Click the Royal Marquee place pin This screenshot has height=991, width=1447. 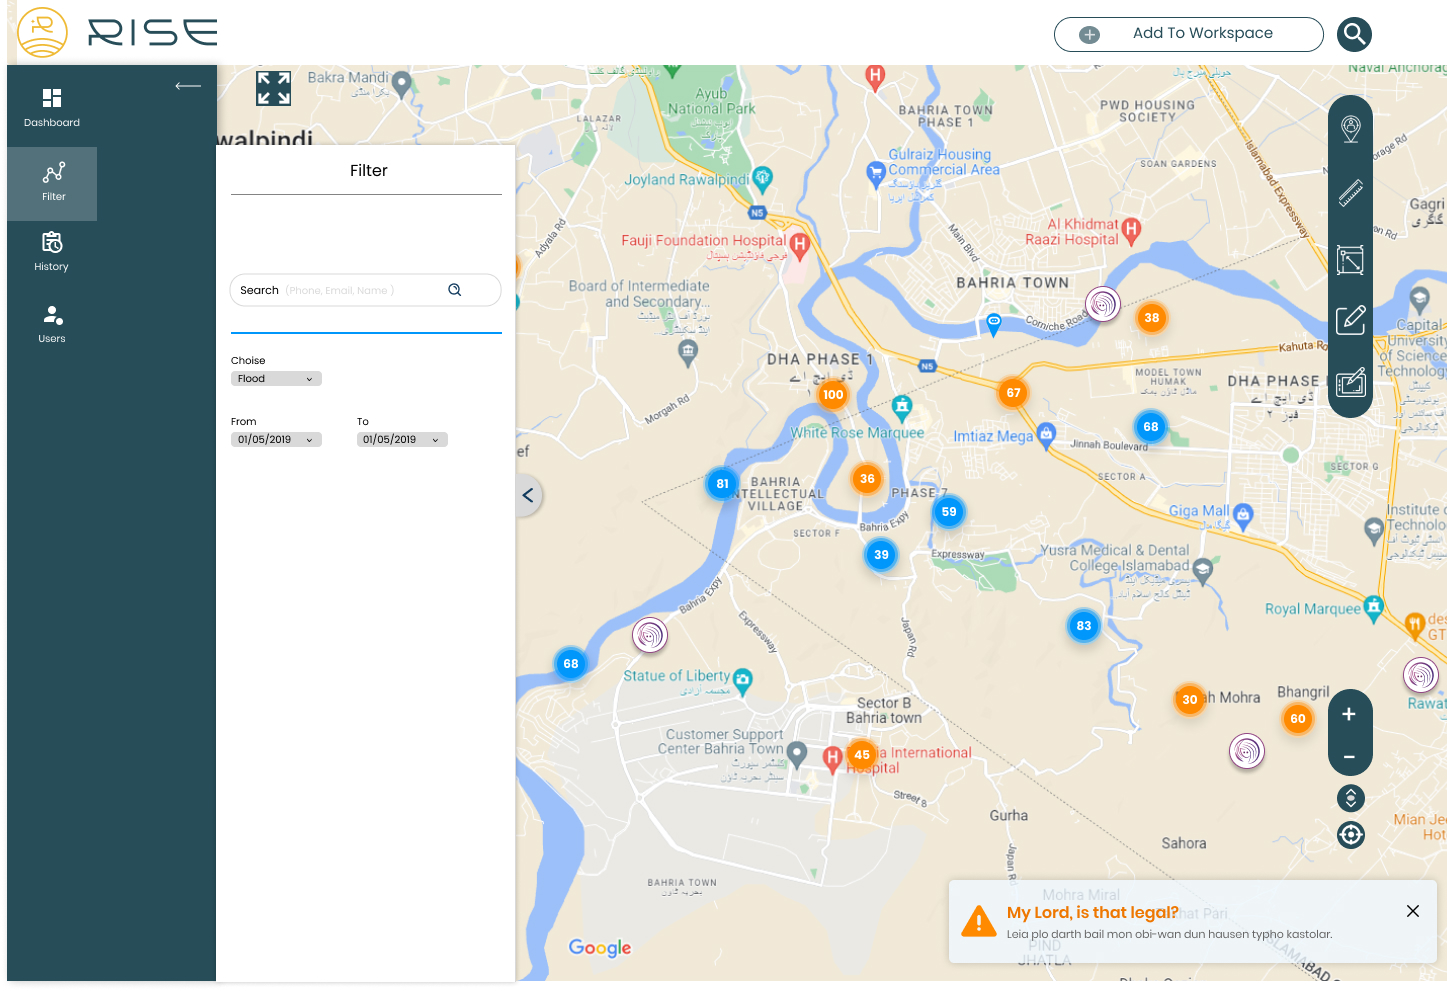[1374, 608]
